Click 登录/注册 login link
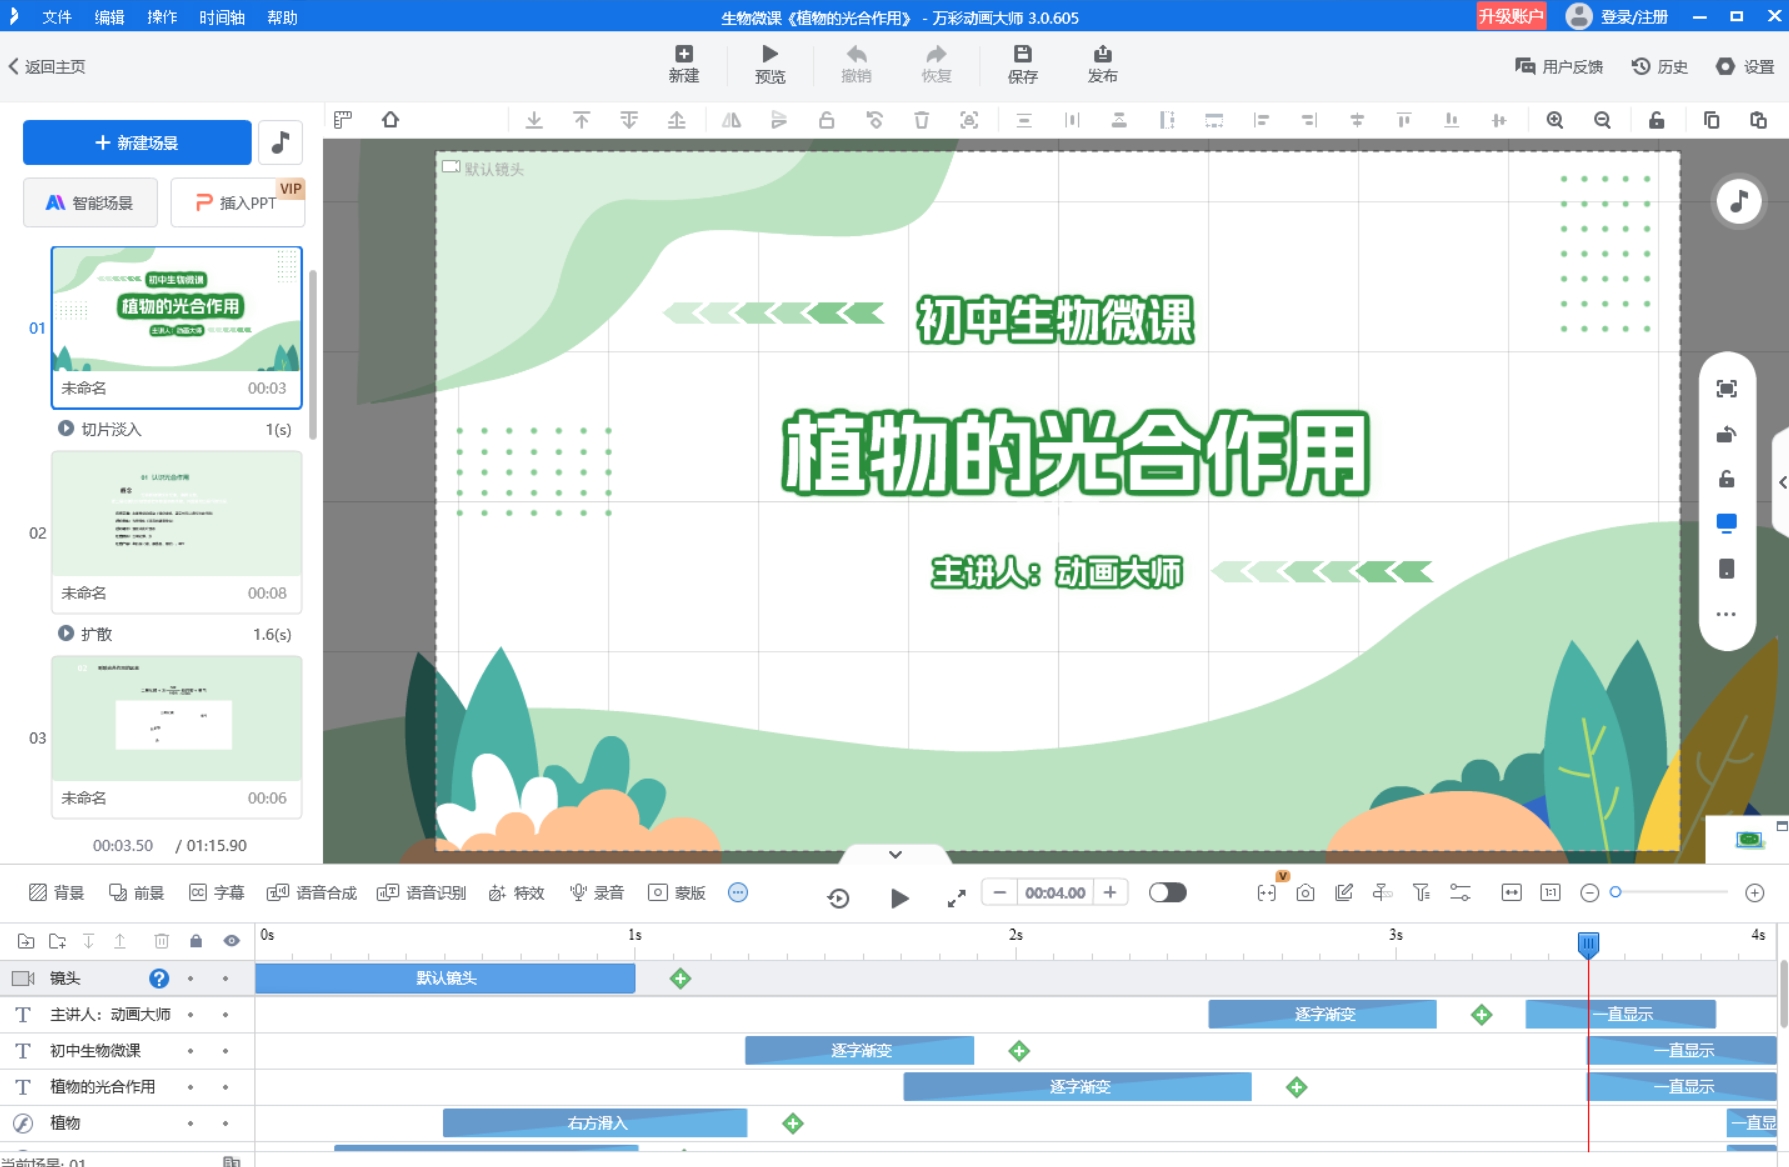This screenshot has width=1789, height=1167. click(x=1634, y=17)
